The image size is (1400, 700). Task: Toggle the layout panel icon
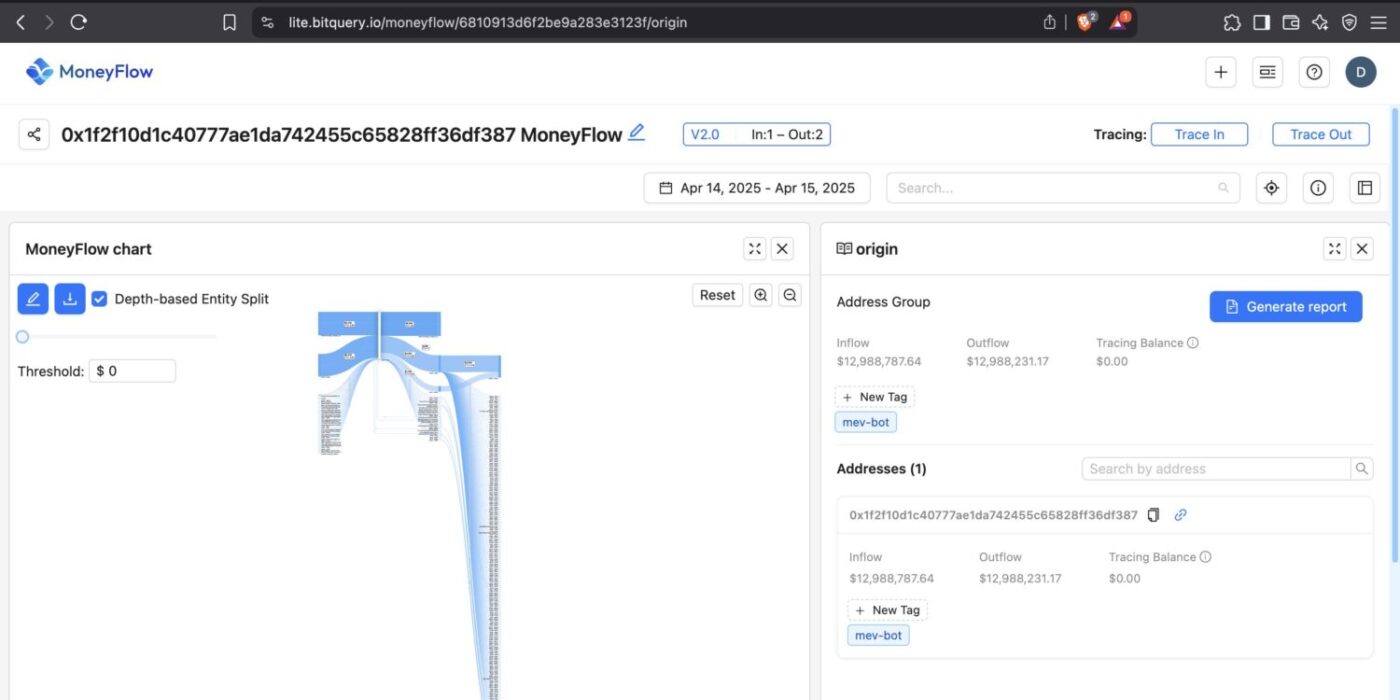[x=1364, y=188]
